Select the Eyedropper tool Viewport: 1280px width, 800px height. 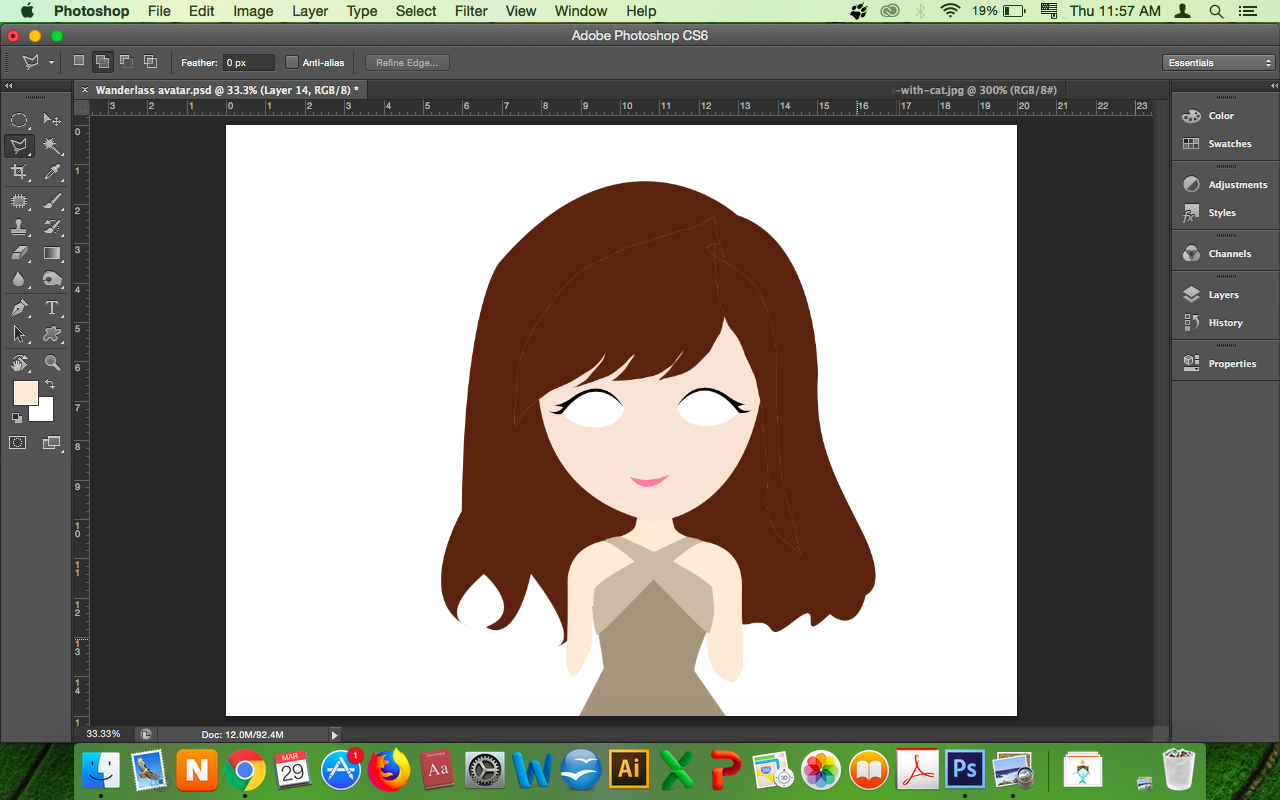(x=53, y=173)
